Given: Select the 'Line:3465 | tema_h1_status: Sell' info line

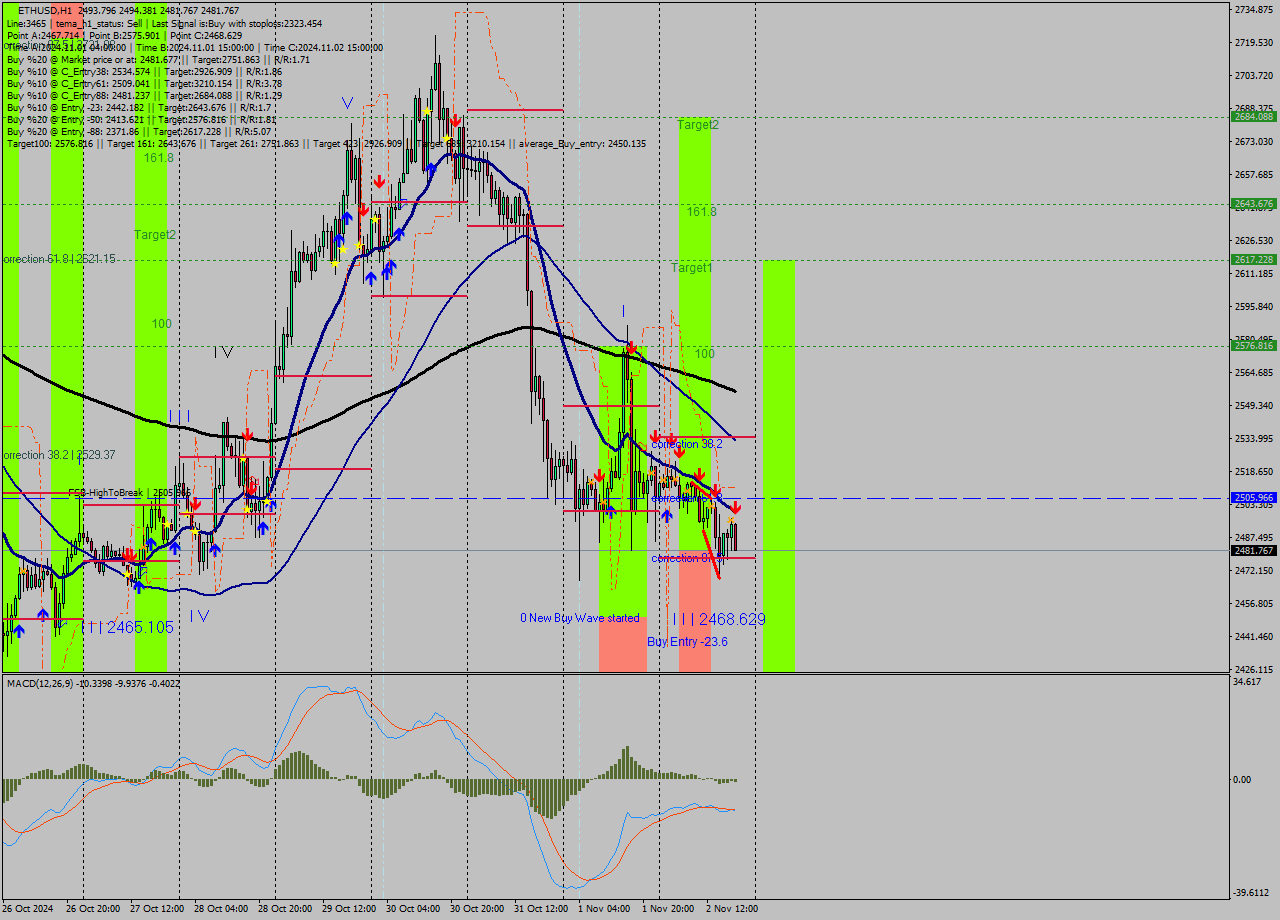Looking at the screenshot, I should (x=164, y=23).
